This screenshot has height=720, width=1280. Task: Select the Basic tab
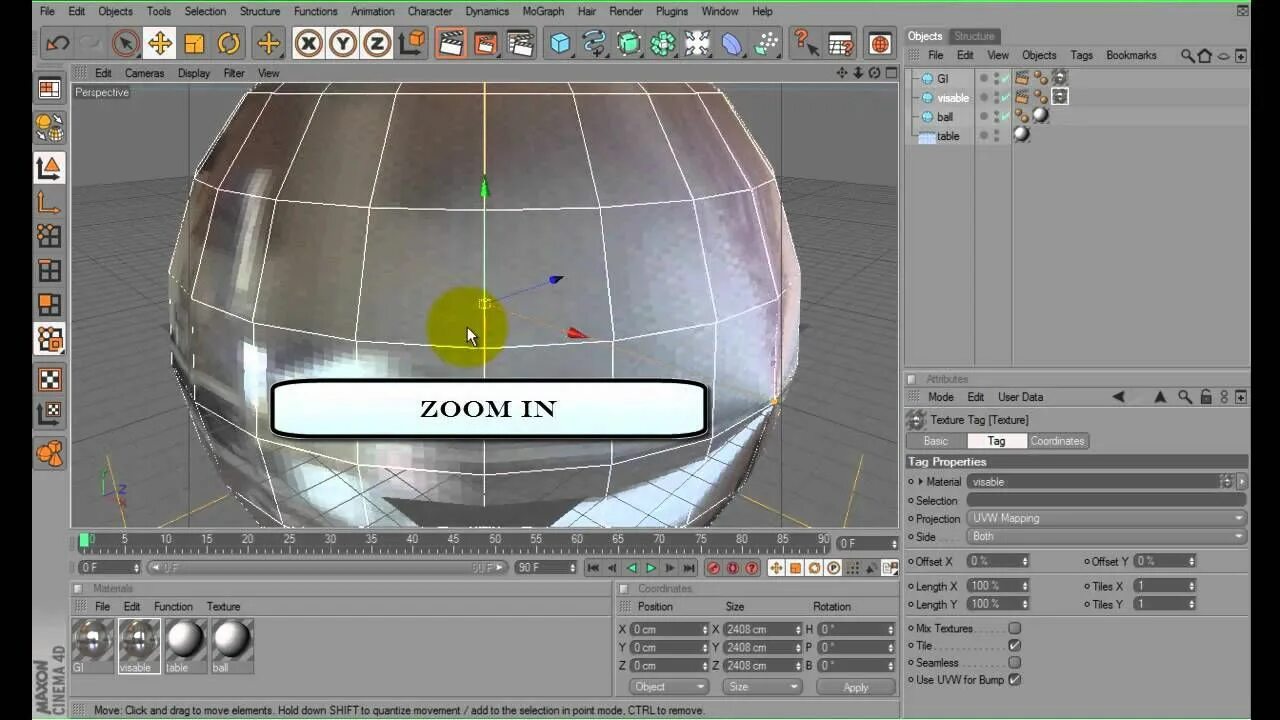936,441
